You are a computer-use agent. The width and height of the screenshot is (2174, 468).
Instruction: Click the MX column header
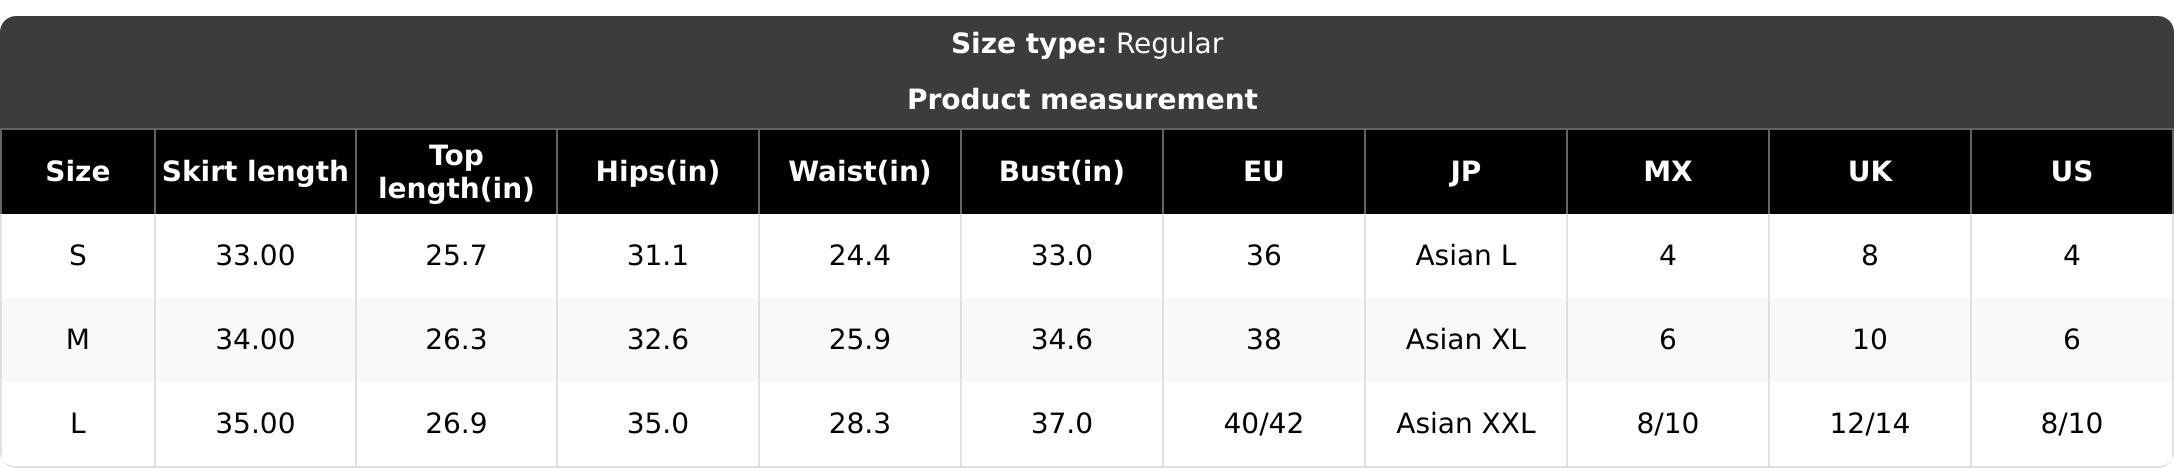1668,172
